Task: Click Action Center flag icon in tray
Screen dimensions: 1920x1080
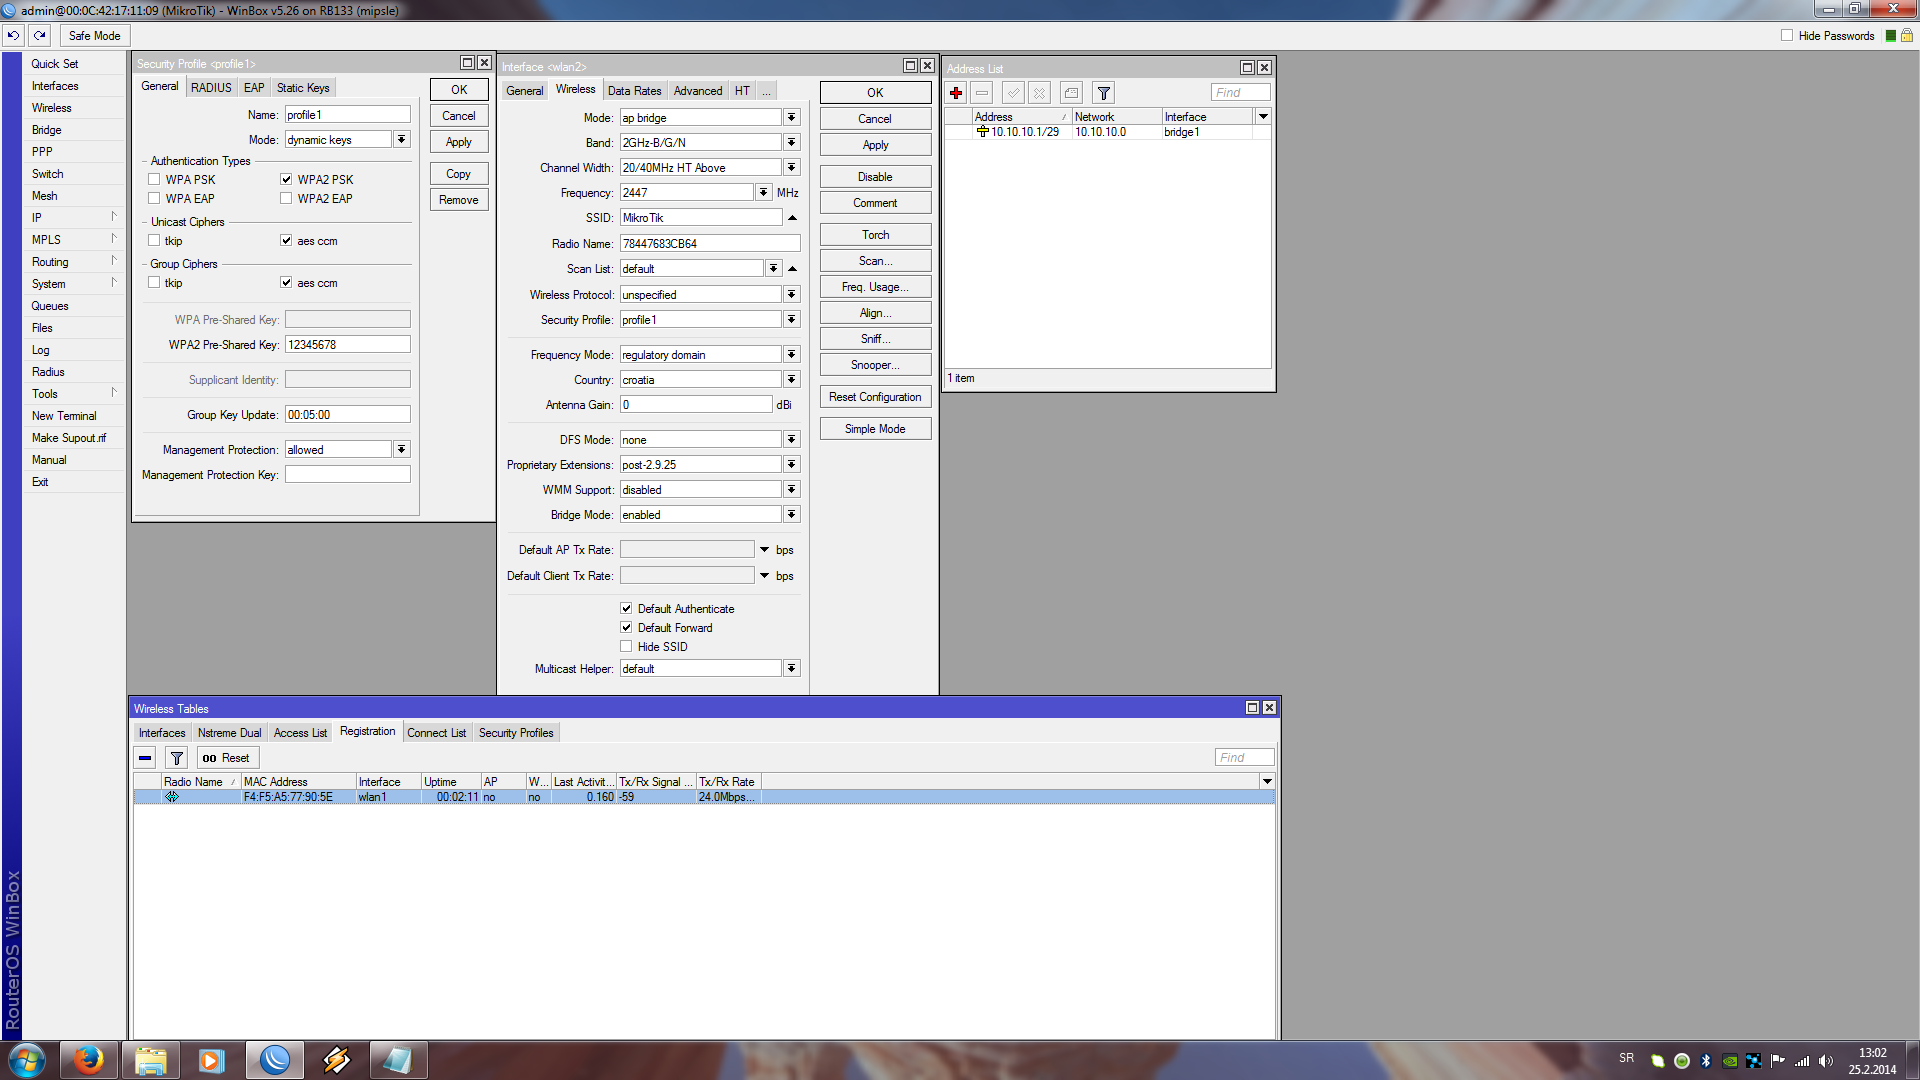Action: click(1778, 1061)
